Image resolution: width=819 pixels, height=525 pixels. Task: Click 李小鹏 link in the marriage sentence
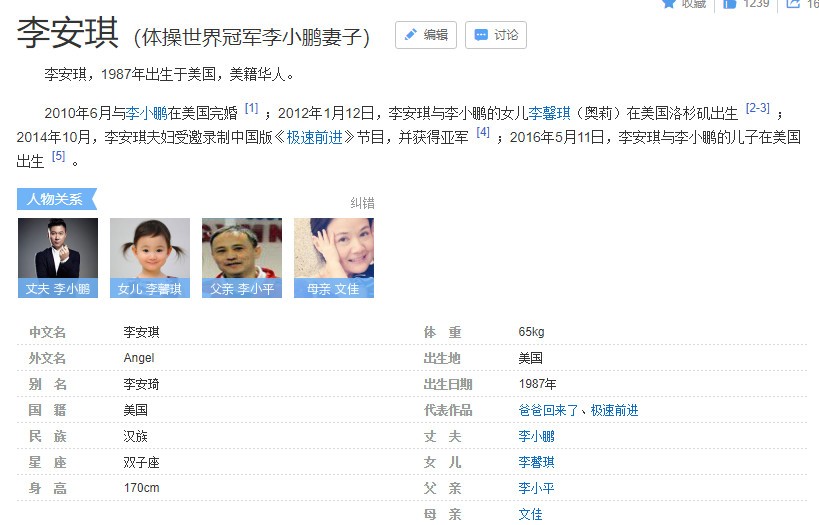pos(146,114)
